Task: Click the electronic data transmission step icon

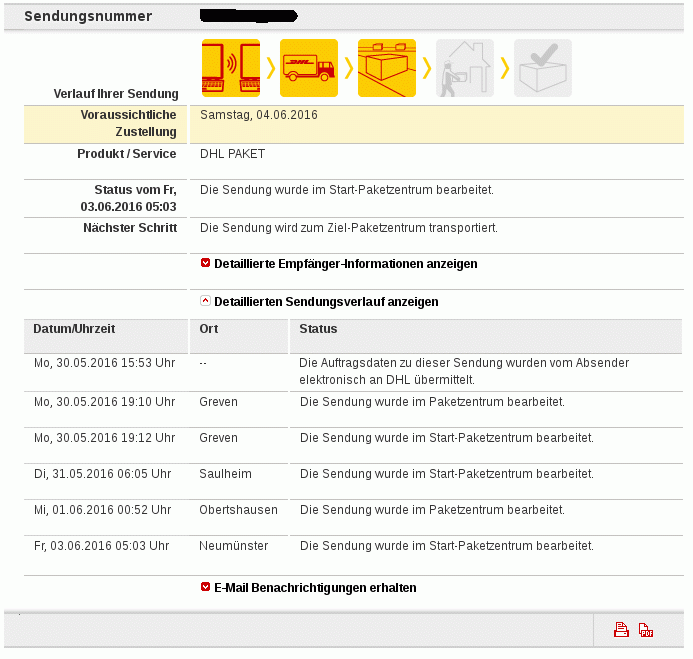Action: pos(231,68)
